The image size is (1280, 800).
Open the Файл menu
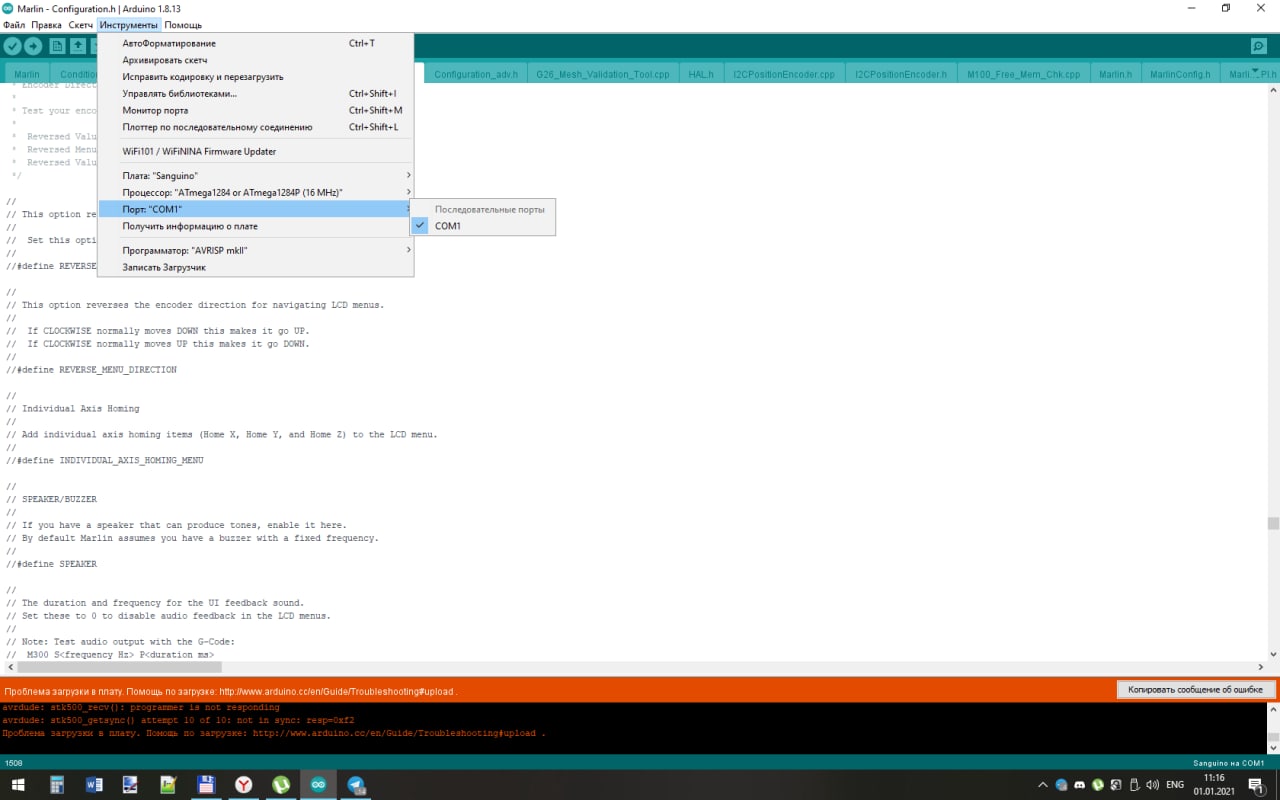pyautogui.click(x=14, y=24)
